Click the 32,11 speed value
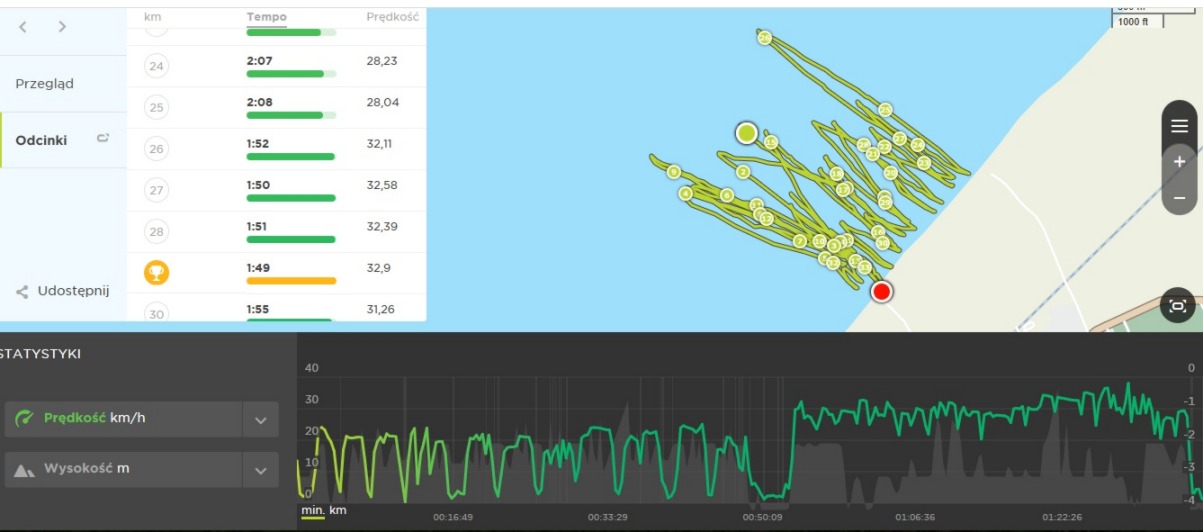This screenshot has width=1203, height=532. click(x=380, y=144)
